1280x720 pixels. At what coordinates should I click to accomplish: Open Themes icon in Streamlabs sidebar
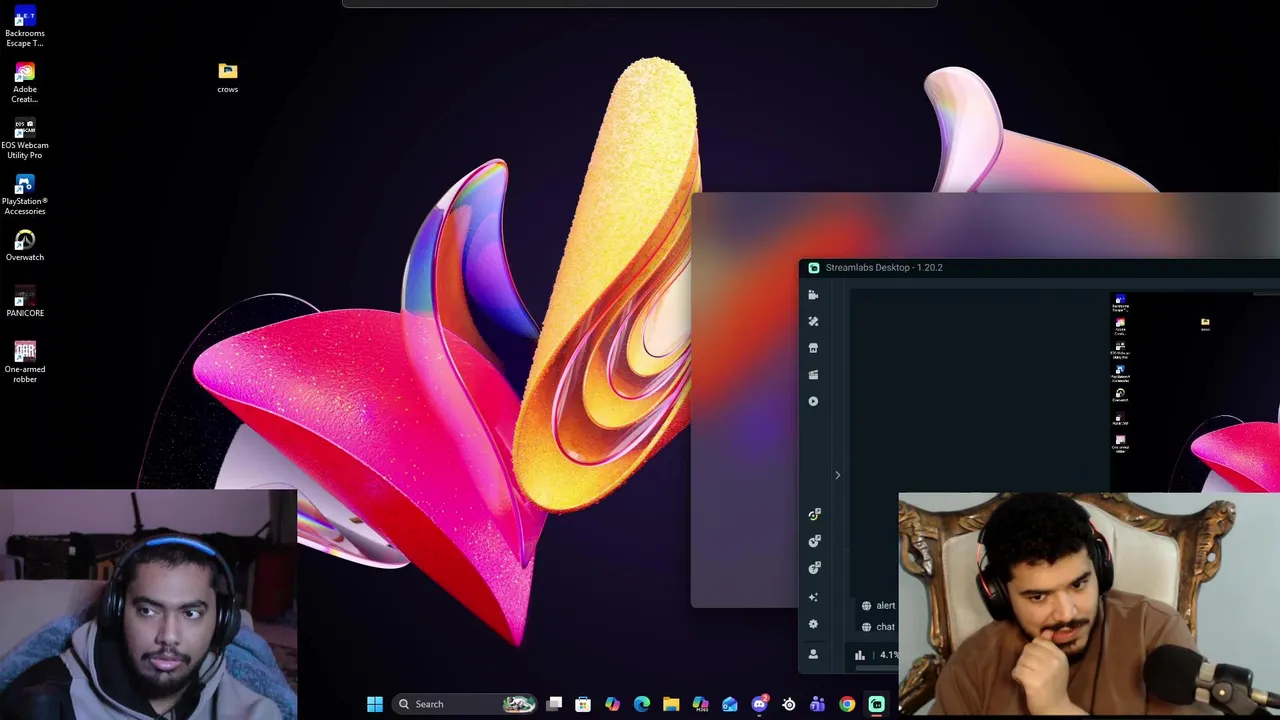[813, 321]
